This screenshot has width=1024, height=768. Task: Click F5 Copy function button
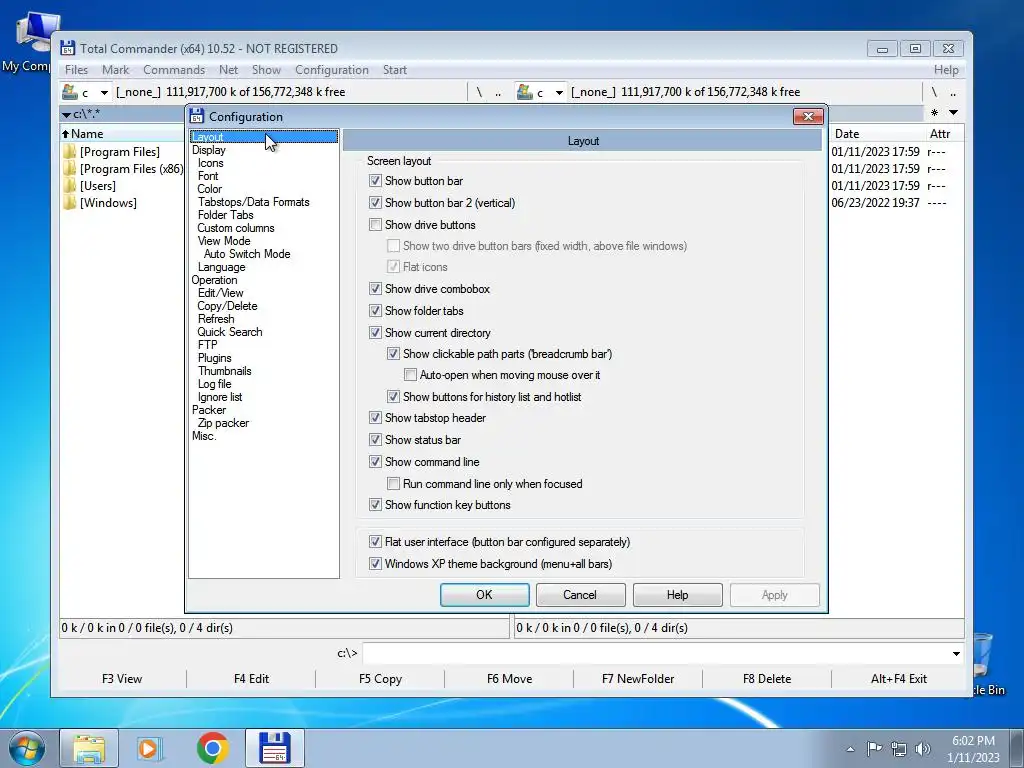point(380,679)
